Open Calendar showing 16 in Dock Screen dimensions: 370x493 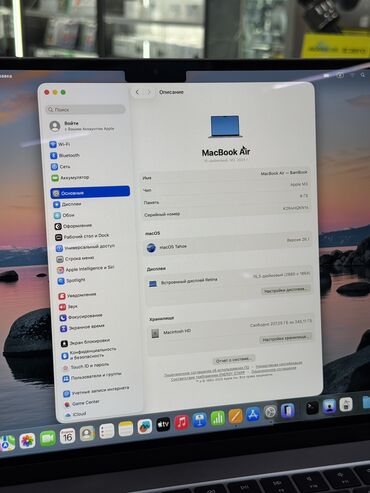(68, 436)
